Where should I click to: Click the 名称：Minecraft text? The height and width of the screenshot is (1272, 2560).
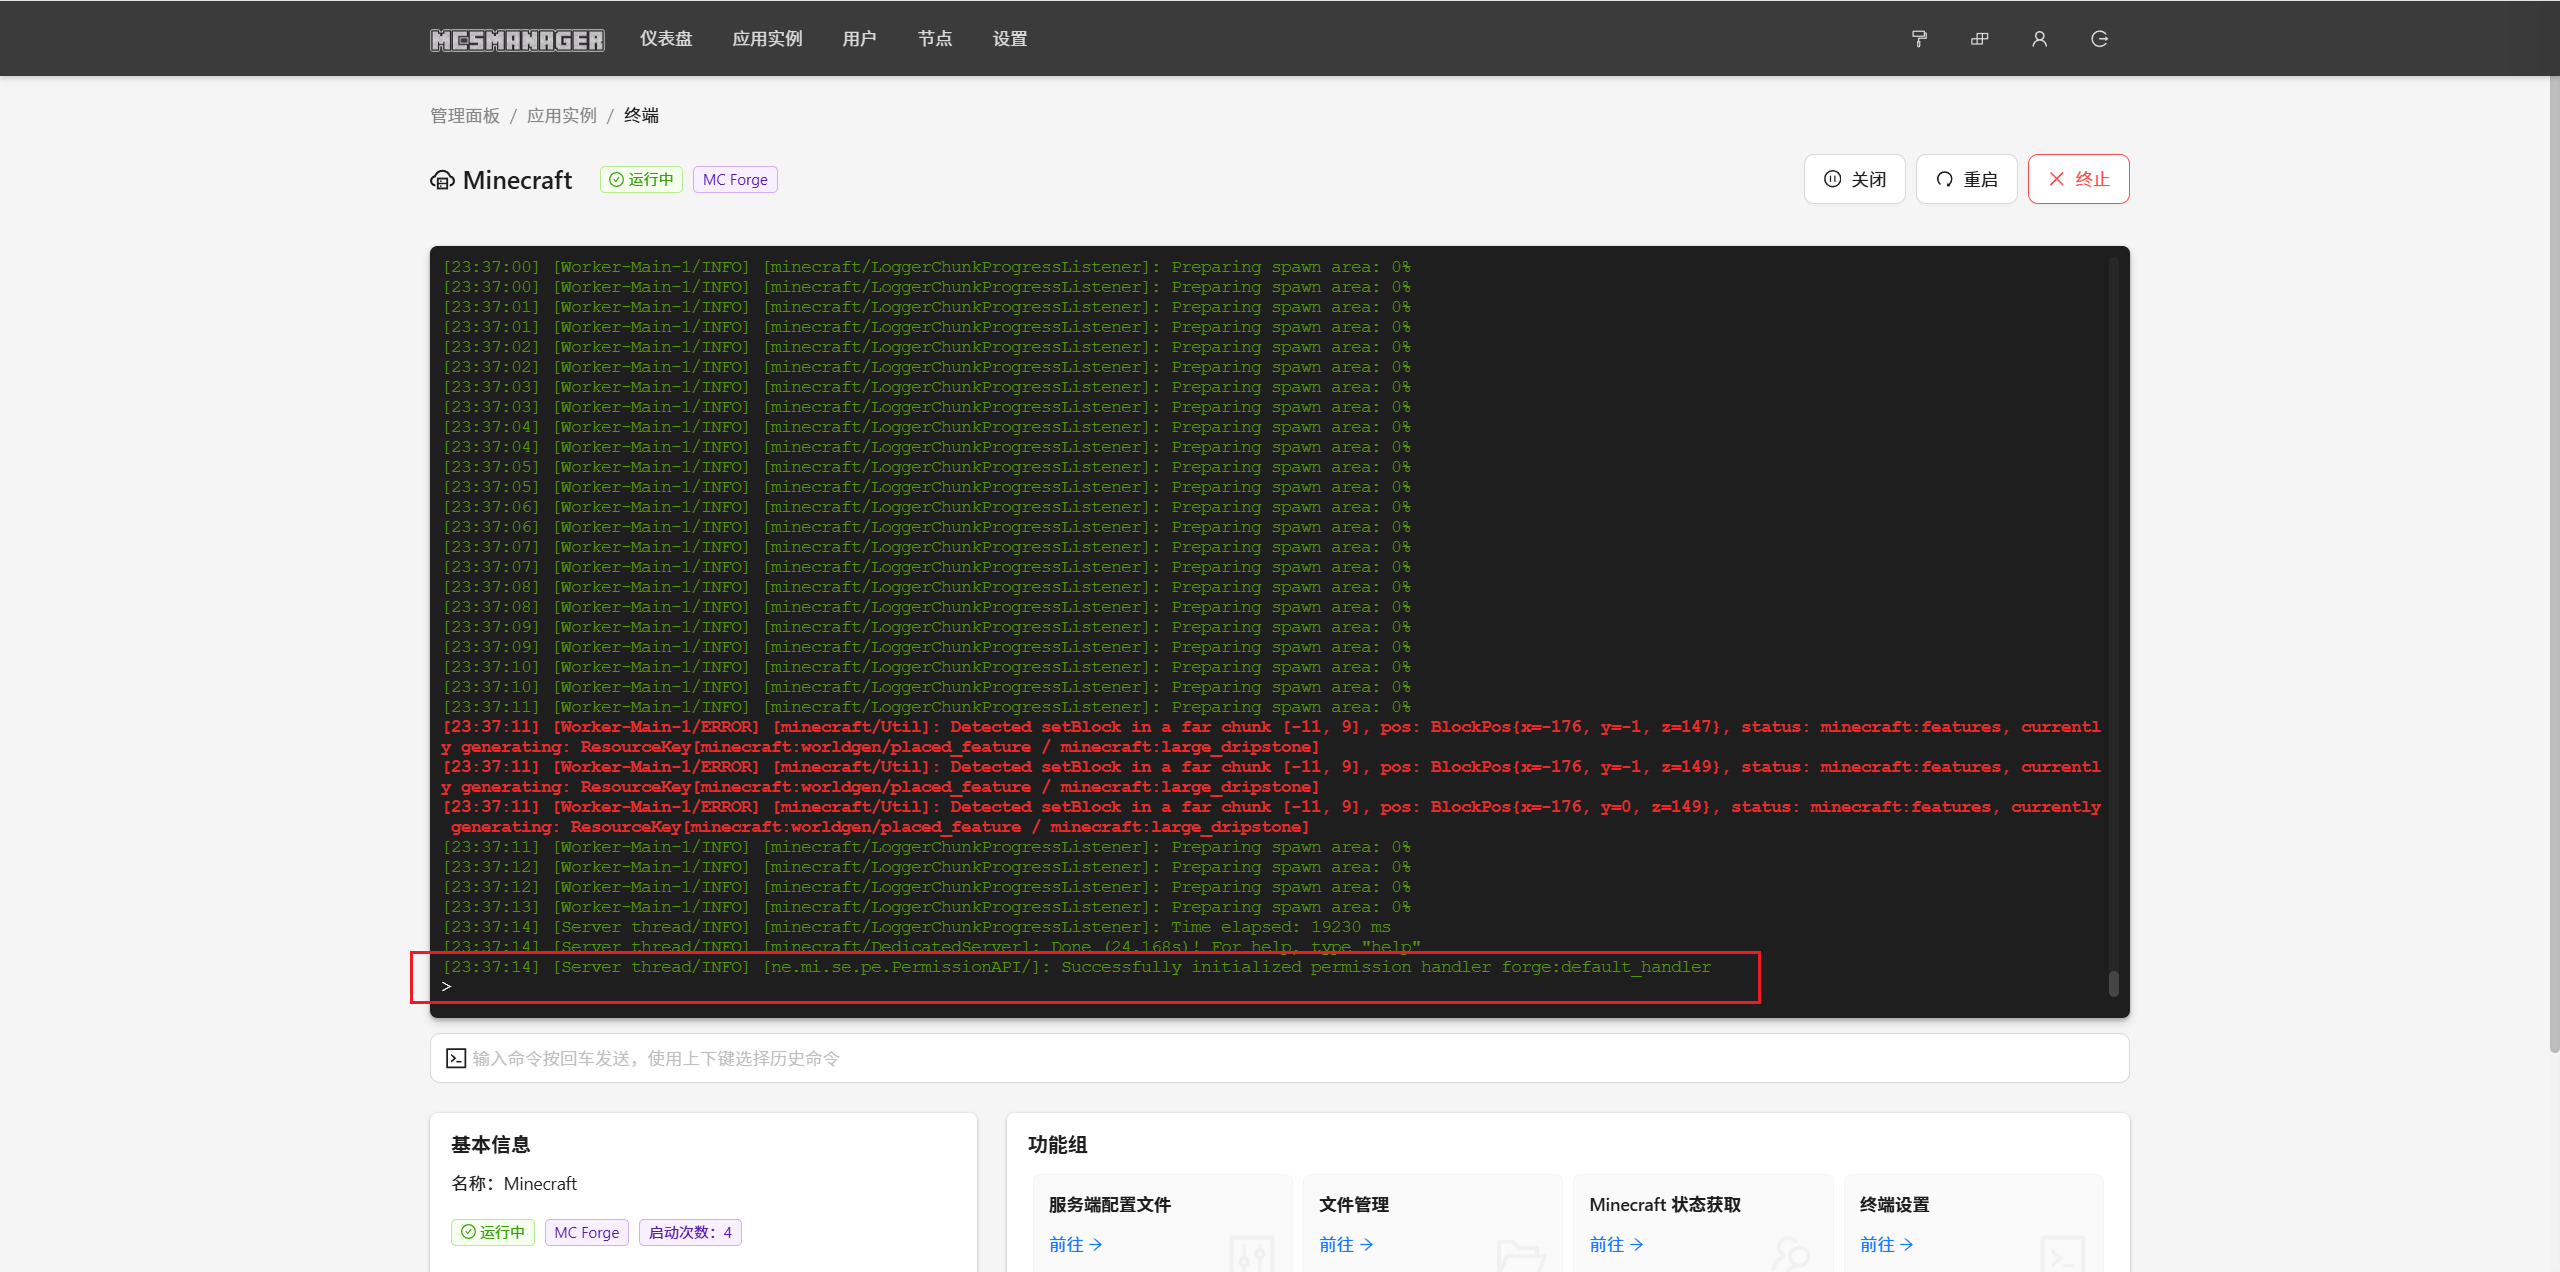click(514, 1184)
